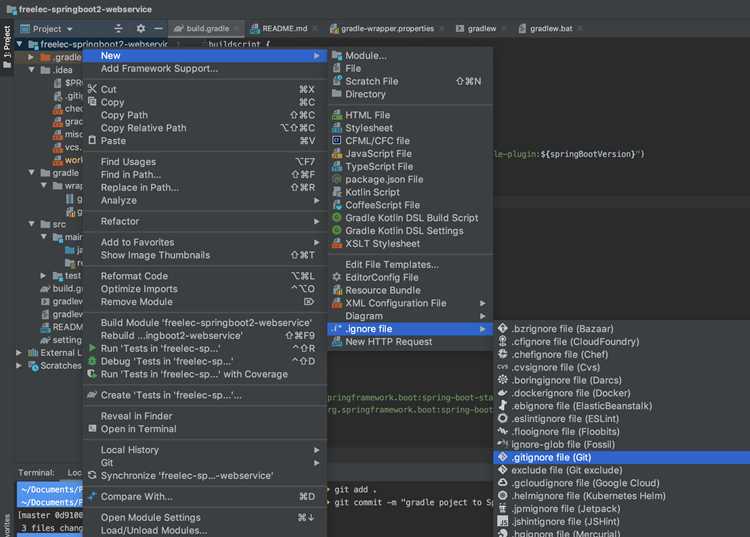
Task: Open the XML Configuration File submenu
Action: click(410, 303)
